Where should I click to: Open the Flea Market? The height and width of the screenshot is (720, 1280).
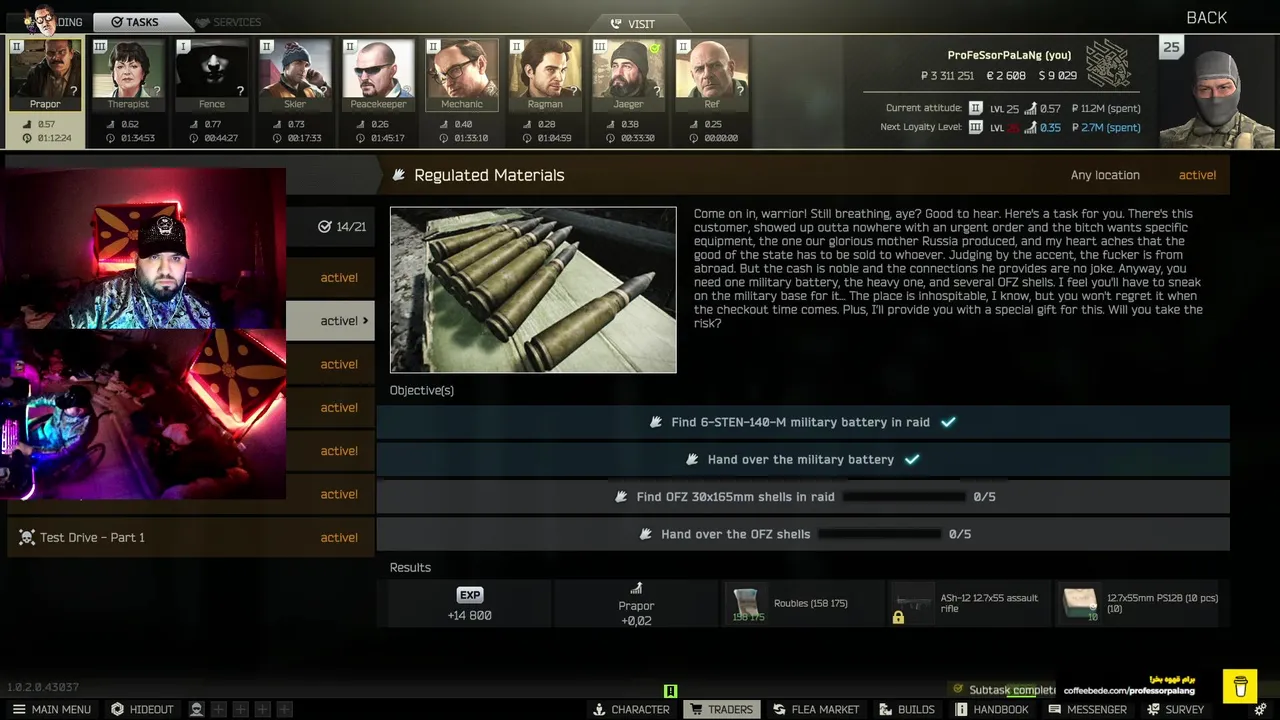(x=816, y=709)
